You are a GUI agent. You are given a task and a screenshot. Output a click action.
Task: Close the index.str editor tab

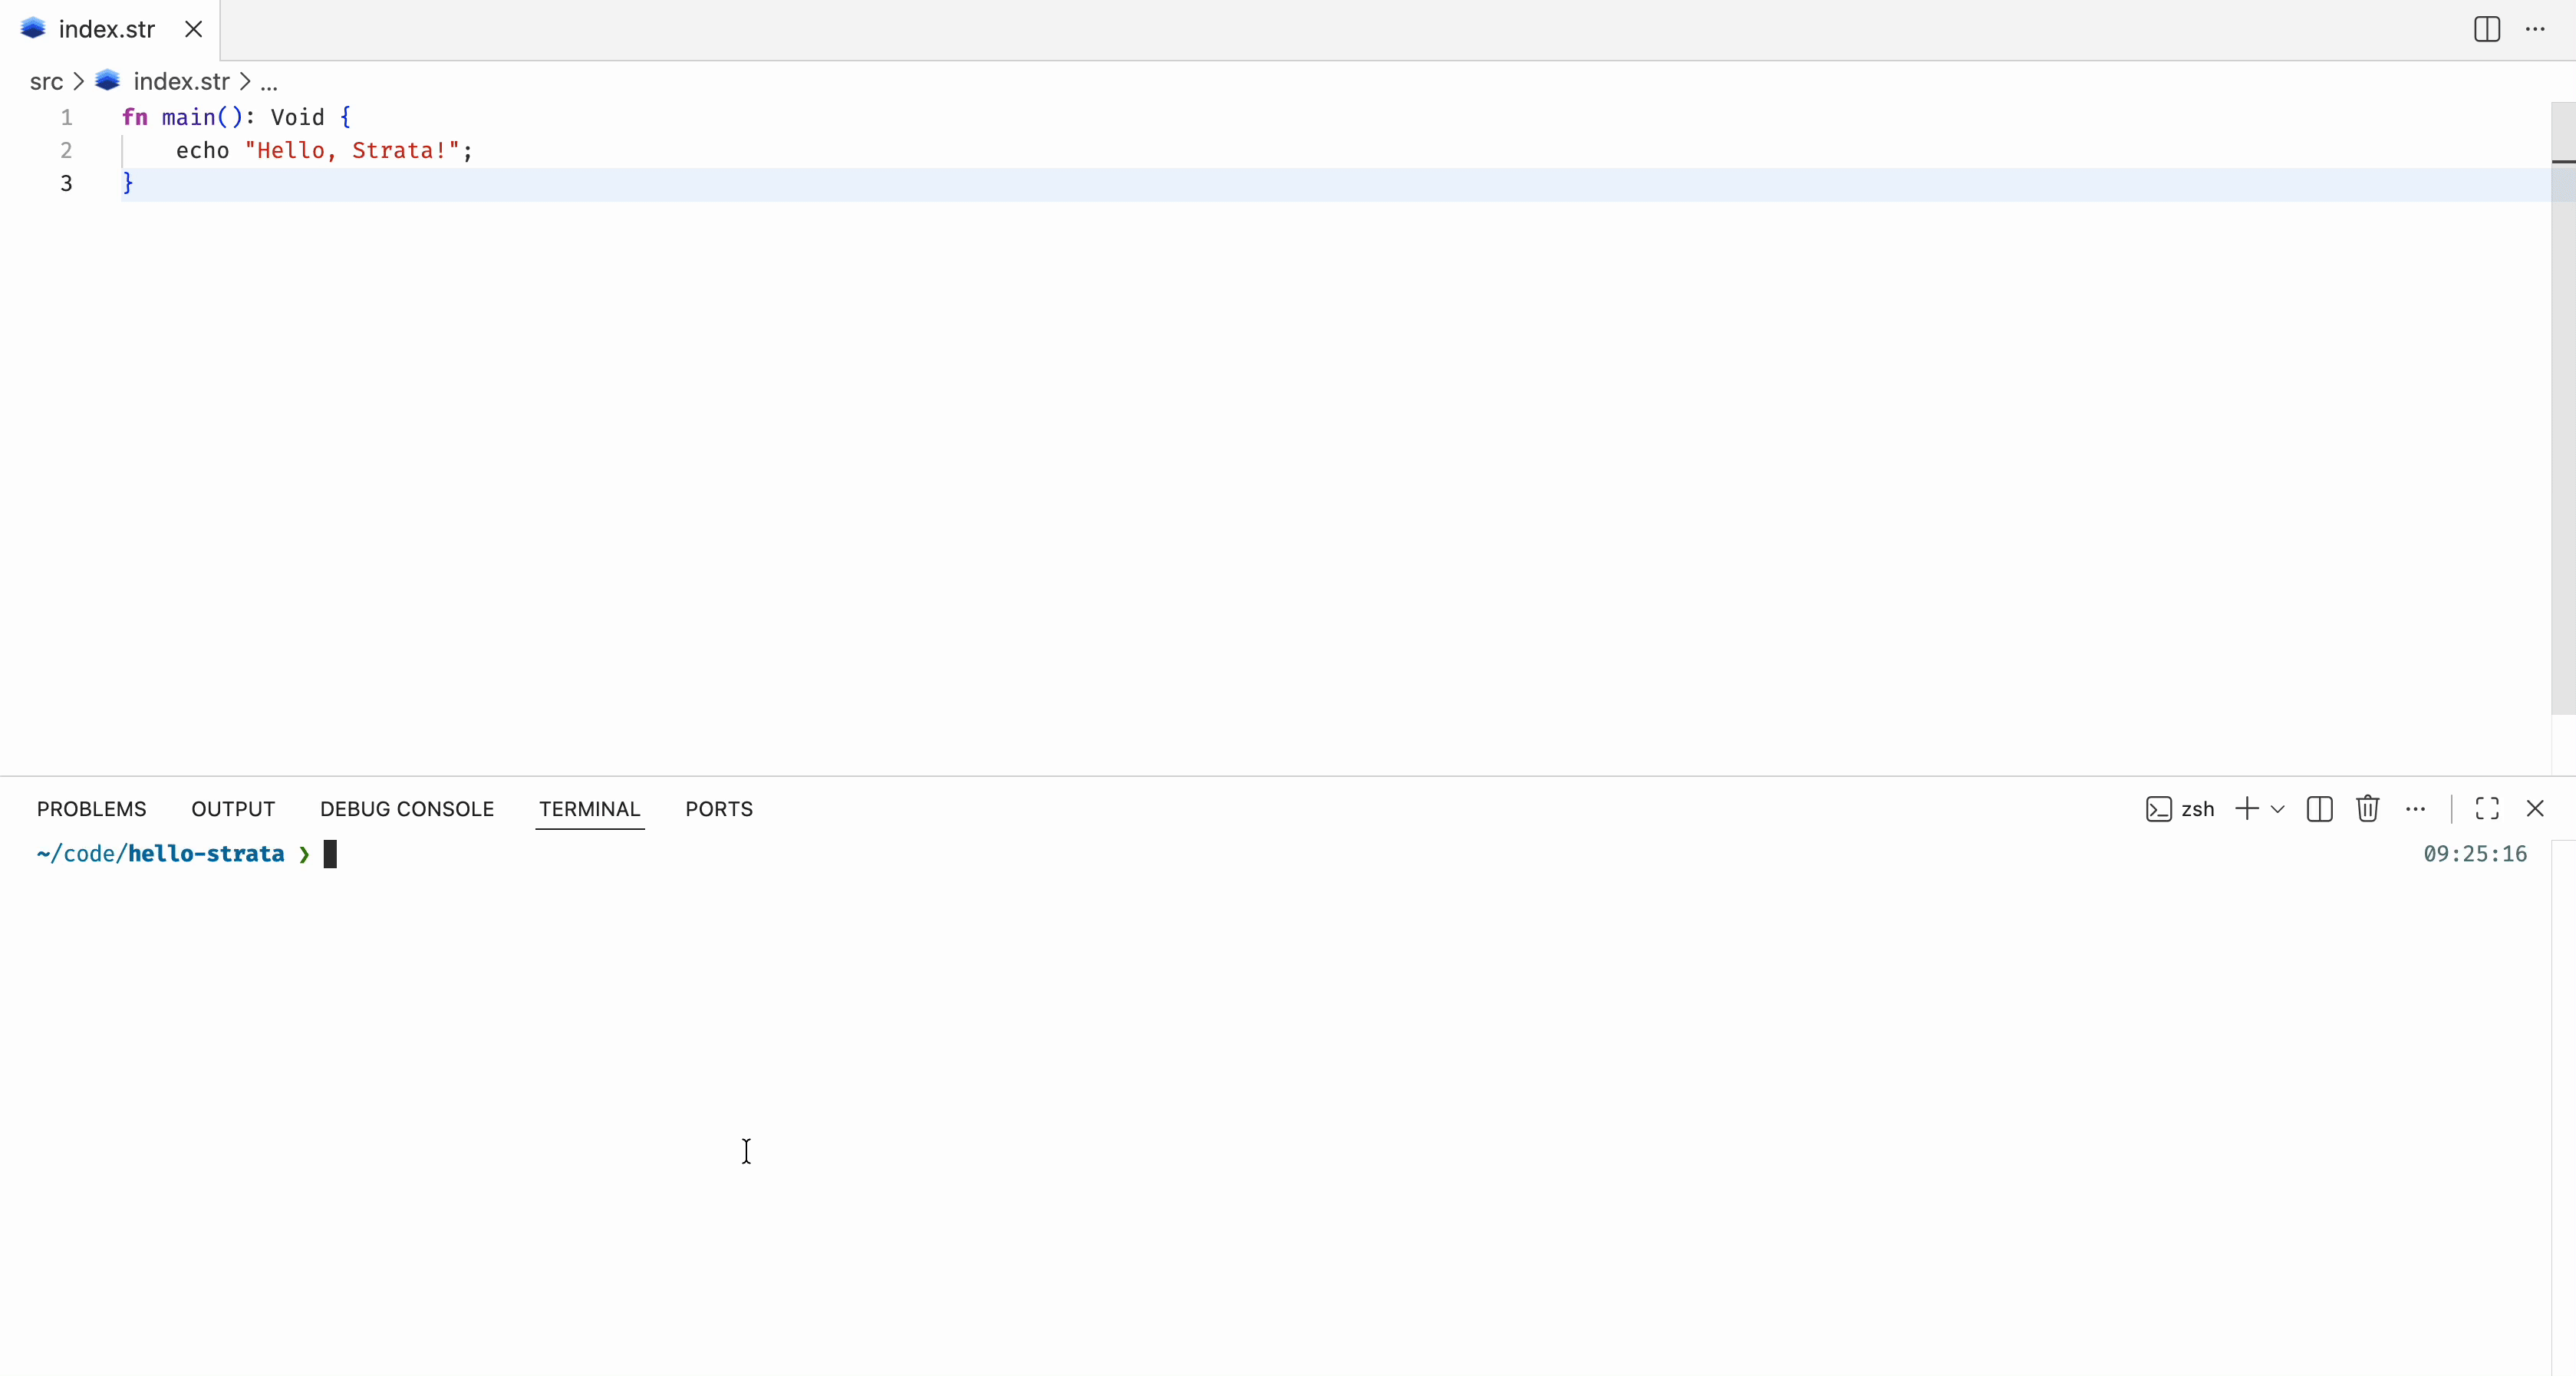[x=194, y=29]
